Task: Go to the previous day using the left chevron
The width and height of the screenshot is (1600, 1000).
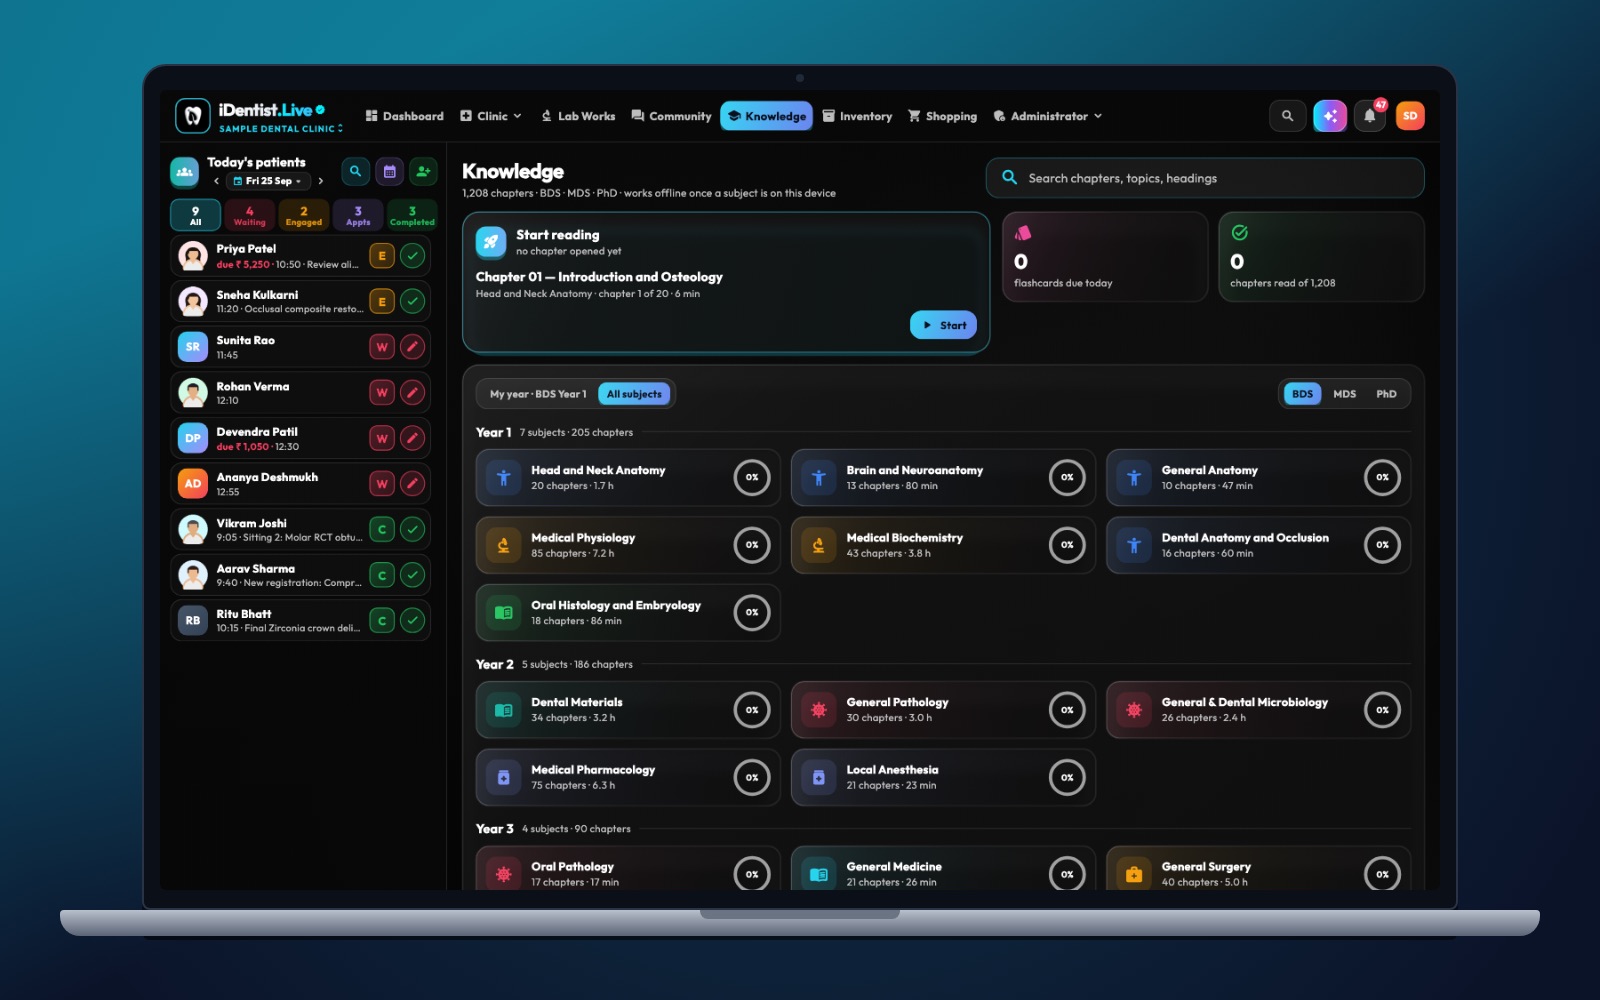Action: pyautogui.click(x=216, y=181)
